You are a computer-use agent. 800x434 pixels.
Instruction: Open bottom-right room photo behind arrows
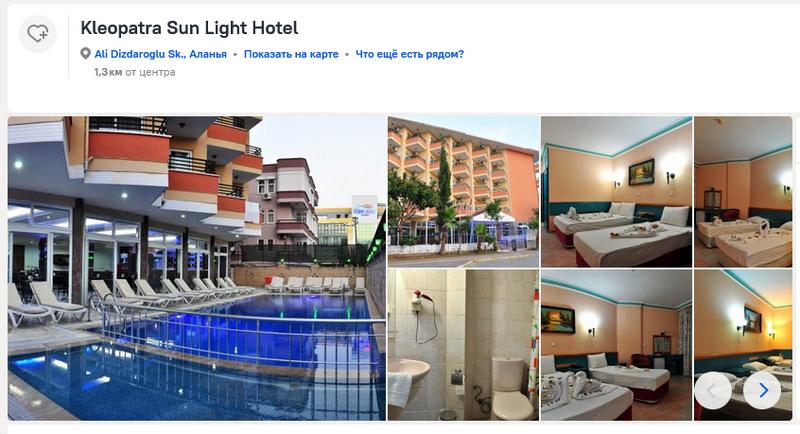click(743, 345)
